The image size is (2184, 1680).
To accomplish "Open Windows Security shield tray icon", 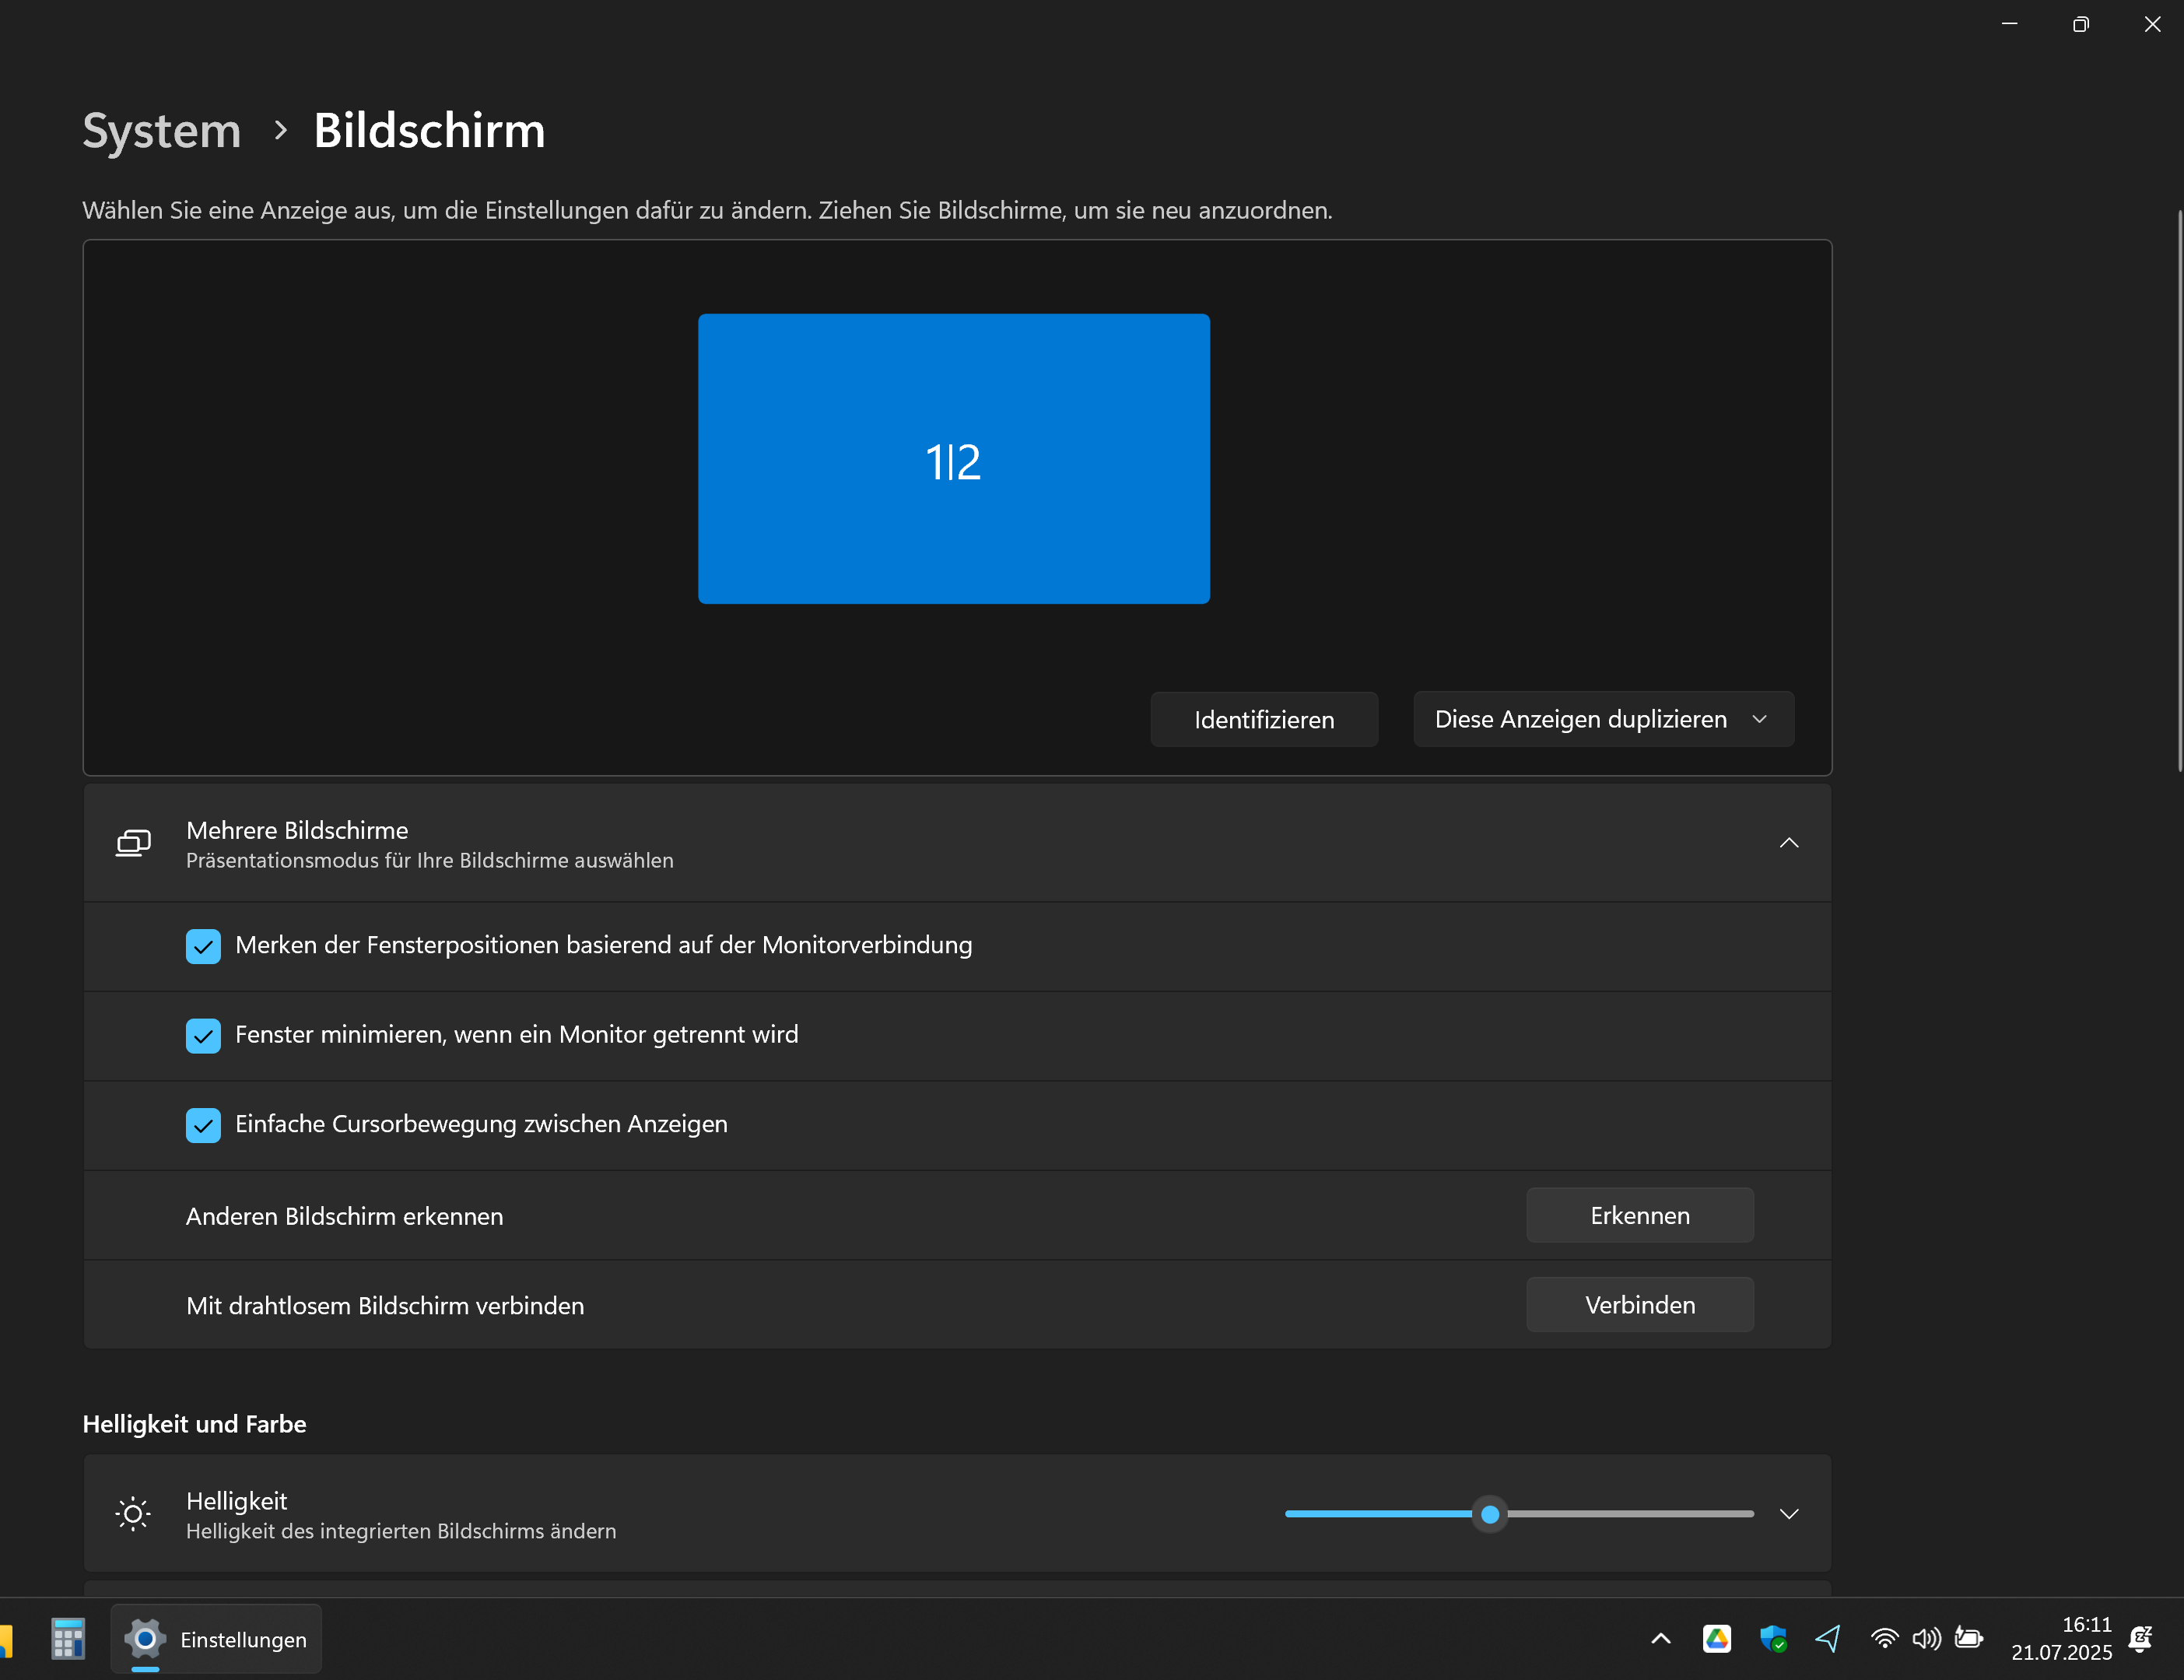I will 1772,1639.
